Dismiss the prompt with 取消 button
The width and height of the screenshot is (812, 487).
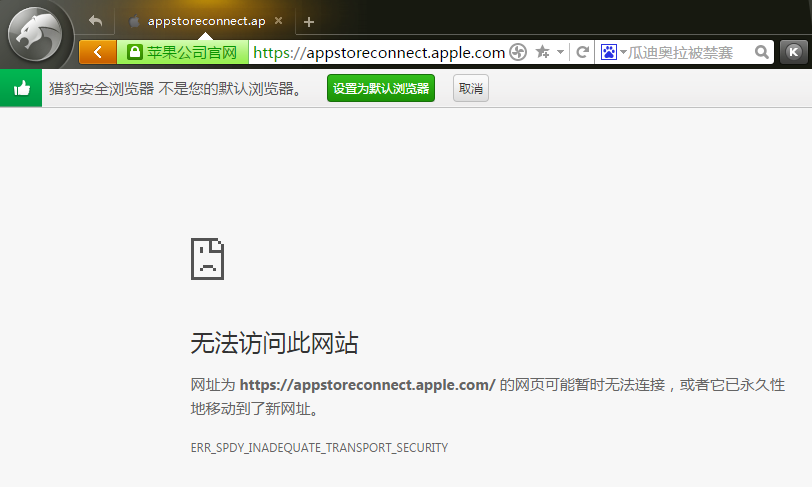point(471,88)
